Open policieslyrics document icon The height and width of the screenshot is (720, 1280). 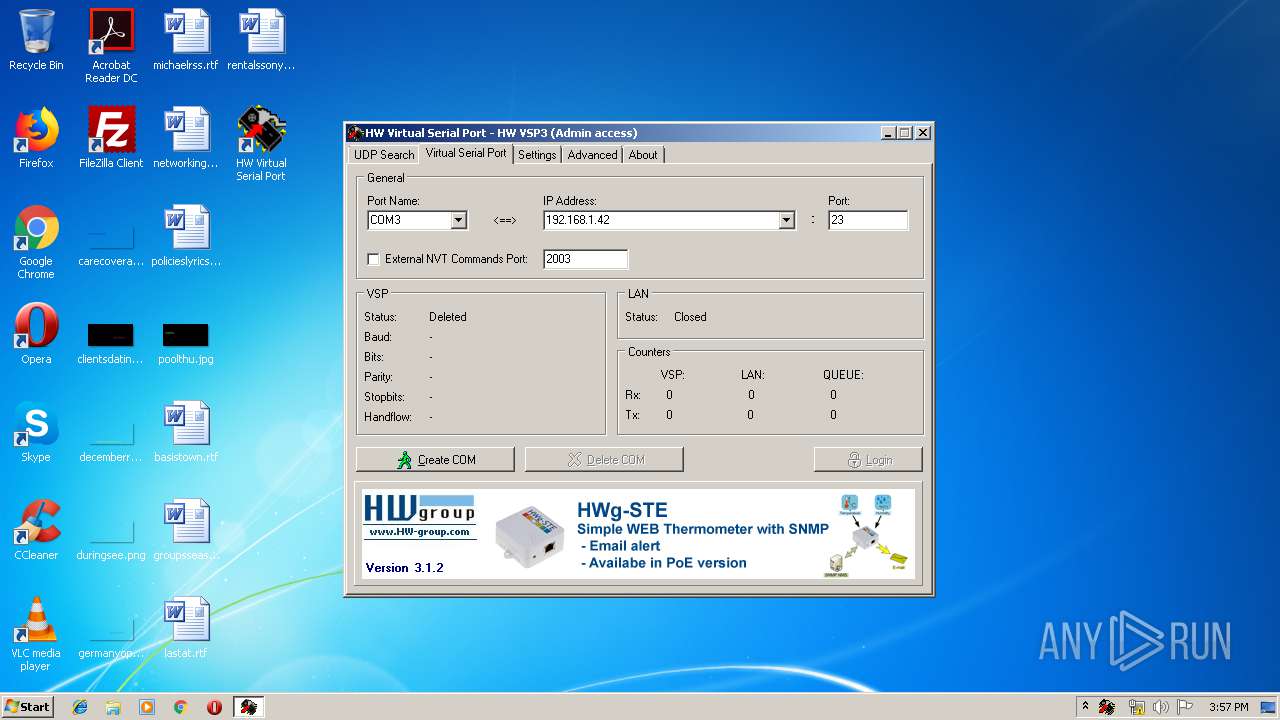click(186, 236)
